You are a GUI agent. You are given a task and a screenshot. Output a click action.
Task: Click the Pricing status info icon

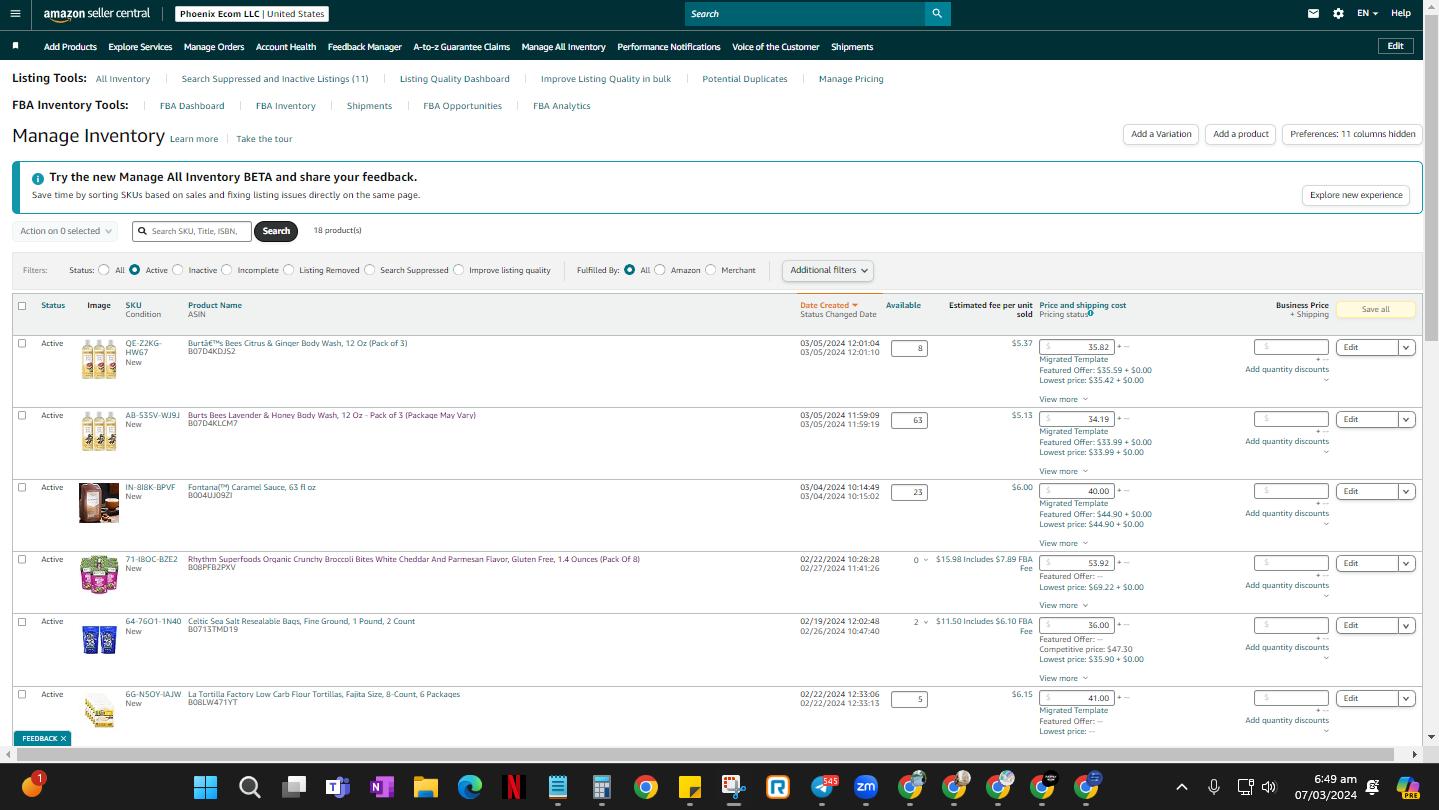point(1090,313)
